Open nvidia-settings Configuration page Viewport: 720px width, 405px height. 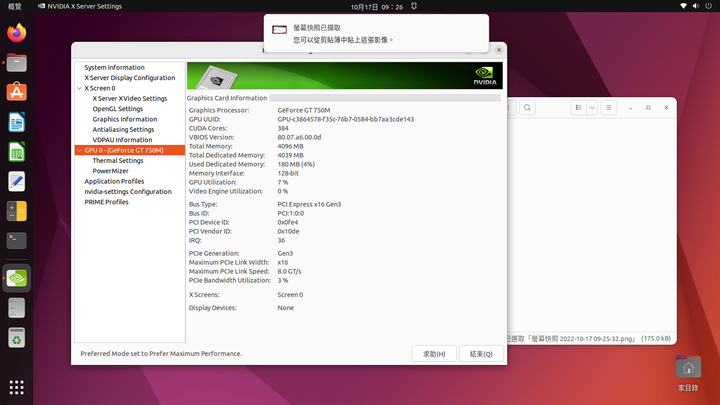[128, 191]
